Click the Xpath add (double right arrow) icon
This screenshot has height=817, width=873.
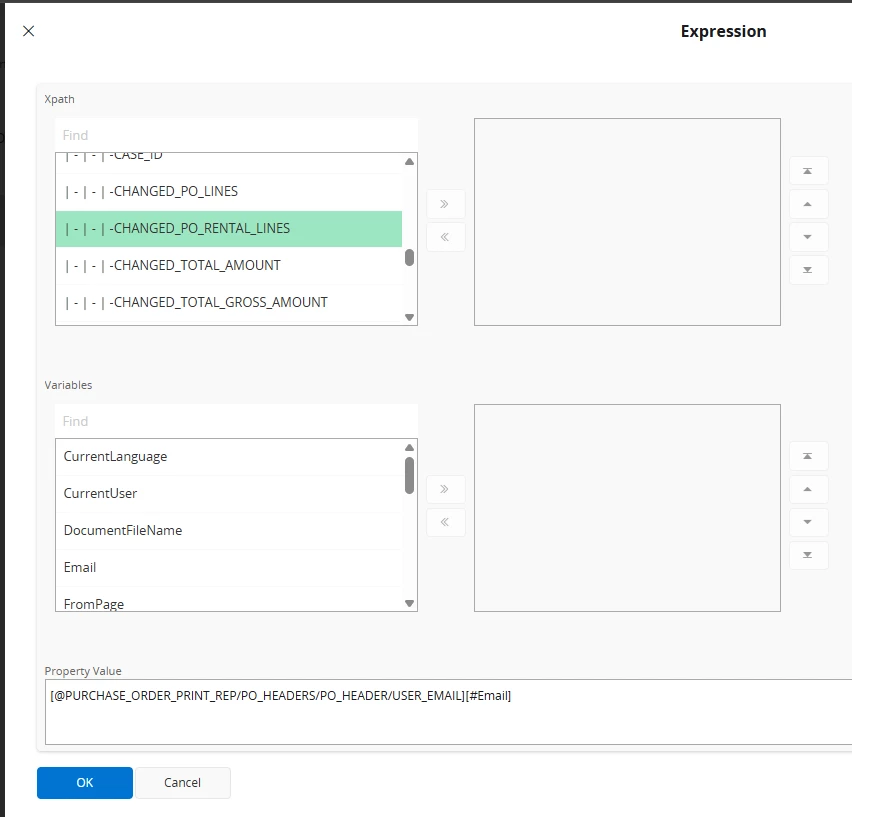tap(445, 204)
